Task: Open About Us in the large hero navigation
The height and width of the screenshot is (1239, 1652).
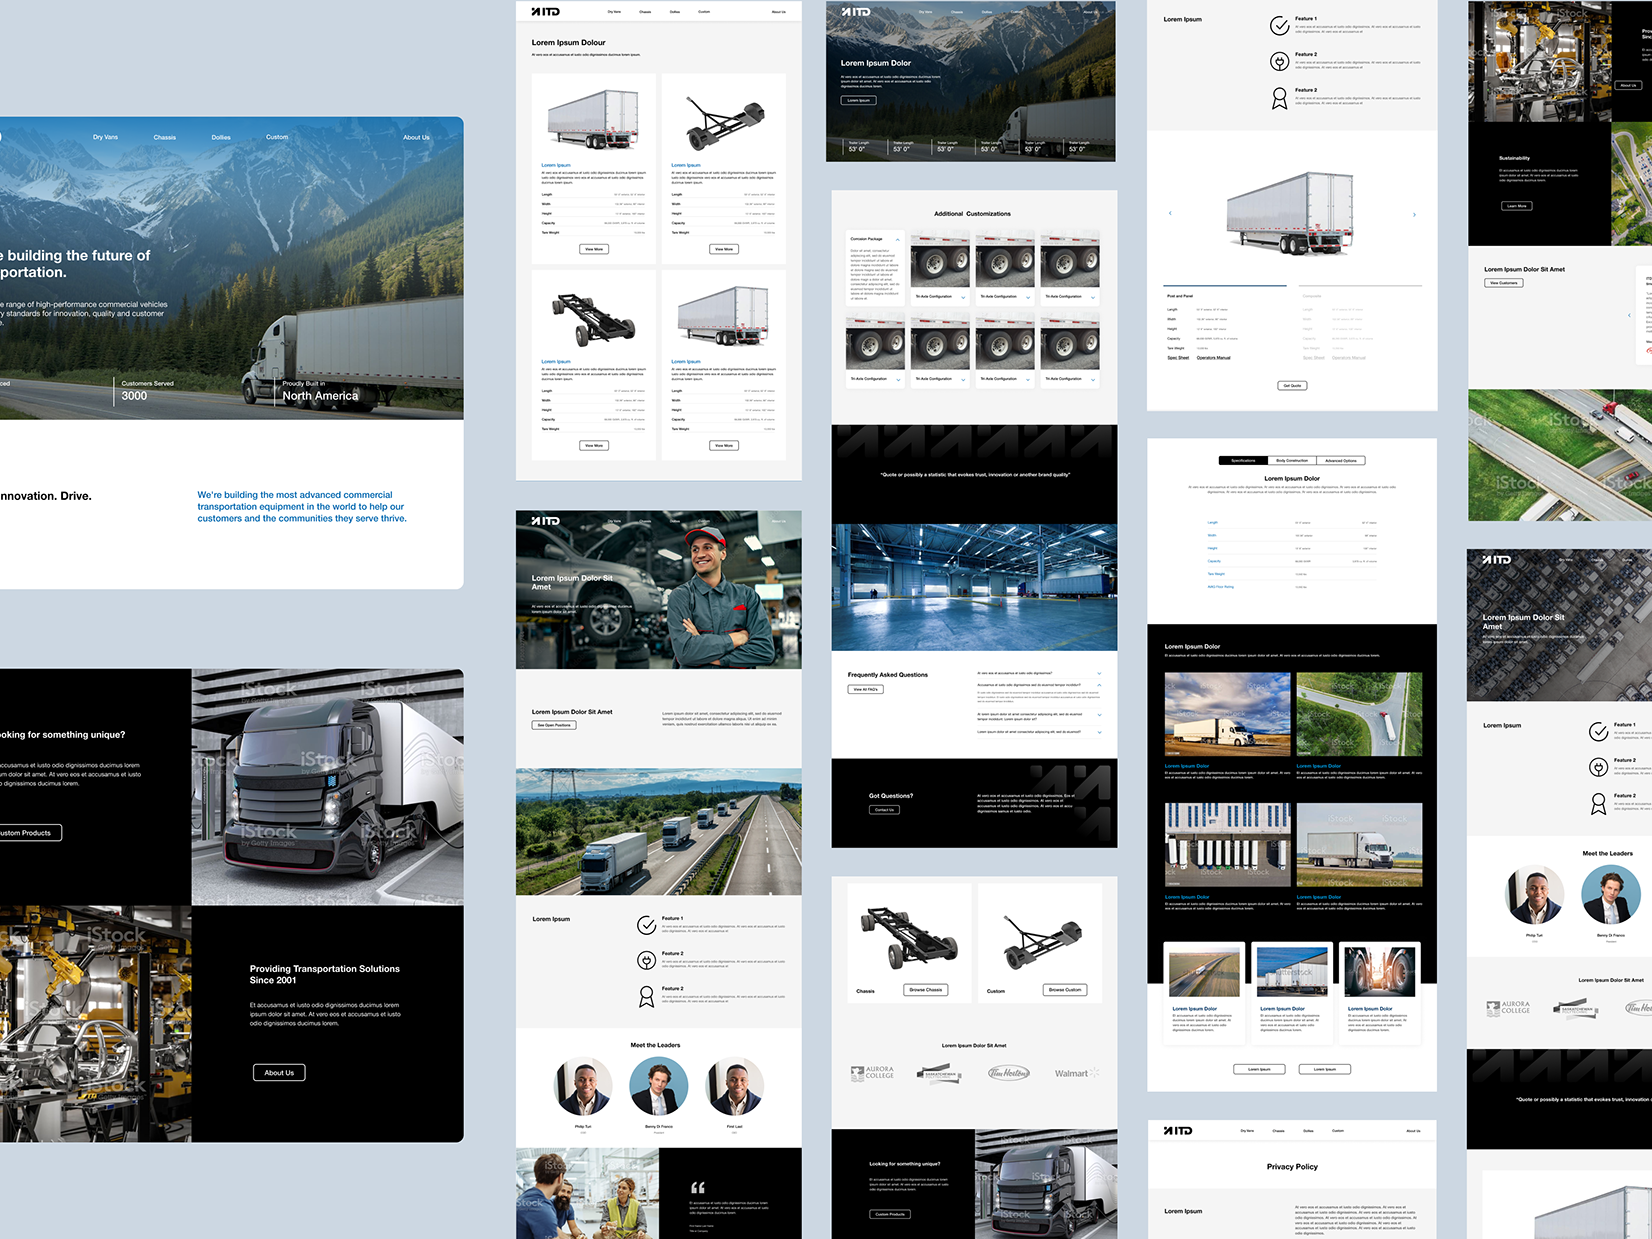Action: 416,137
